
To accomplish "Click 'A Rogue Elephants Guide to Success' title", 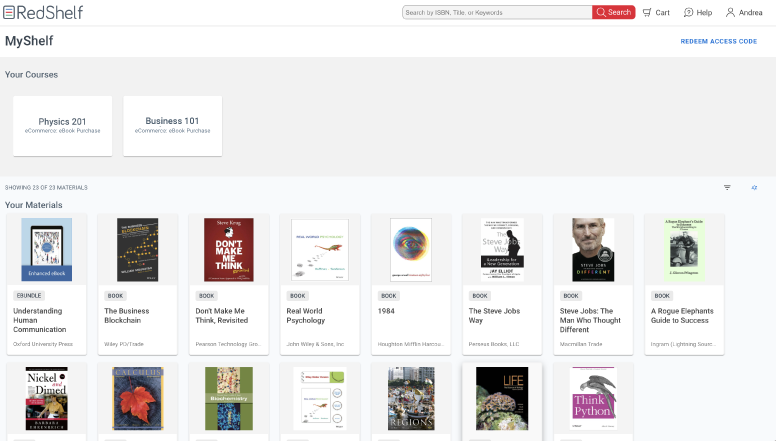I will point(682,316).
